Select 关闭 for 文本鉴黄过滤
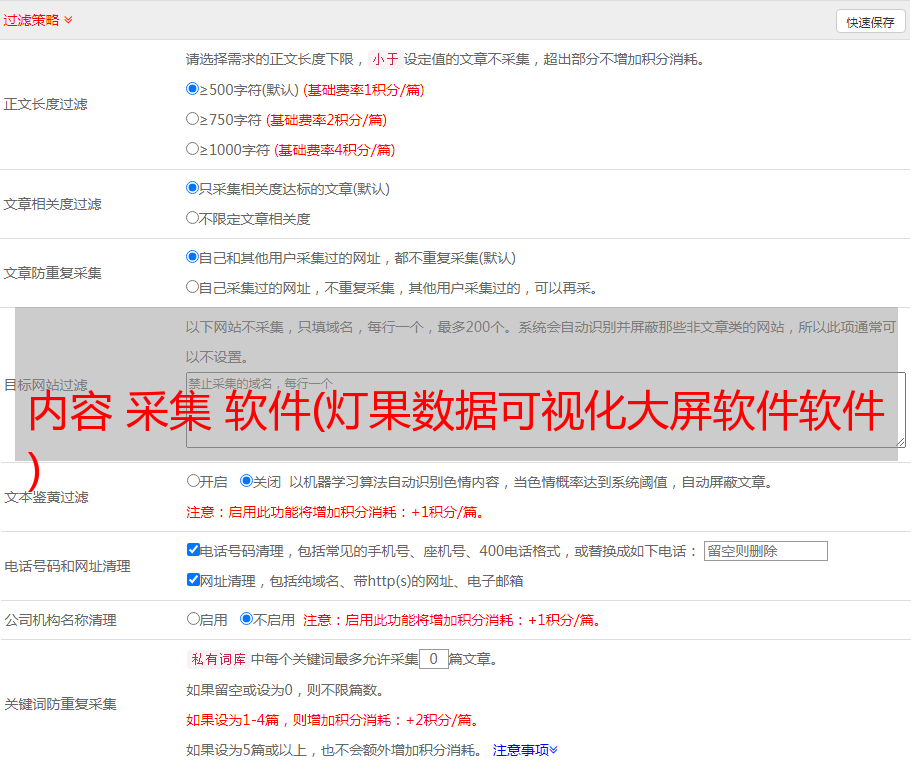 tap(246, 481)
